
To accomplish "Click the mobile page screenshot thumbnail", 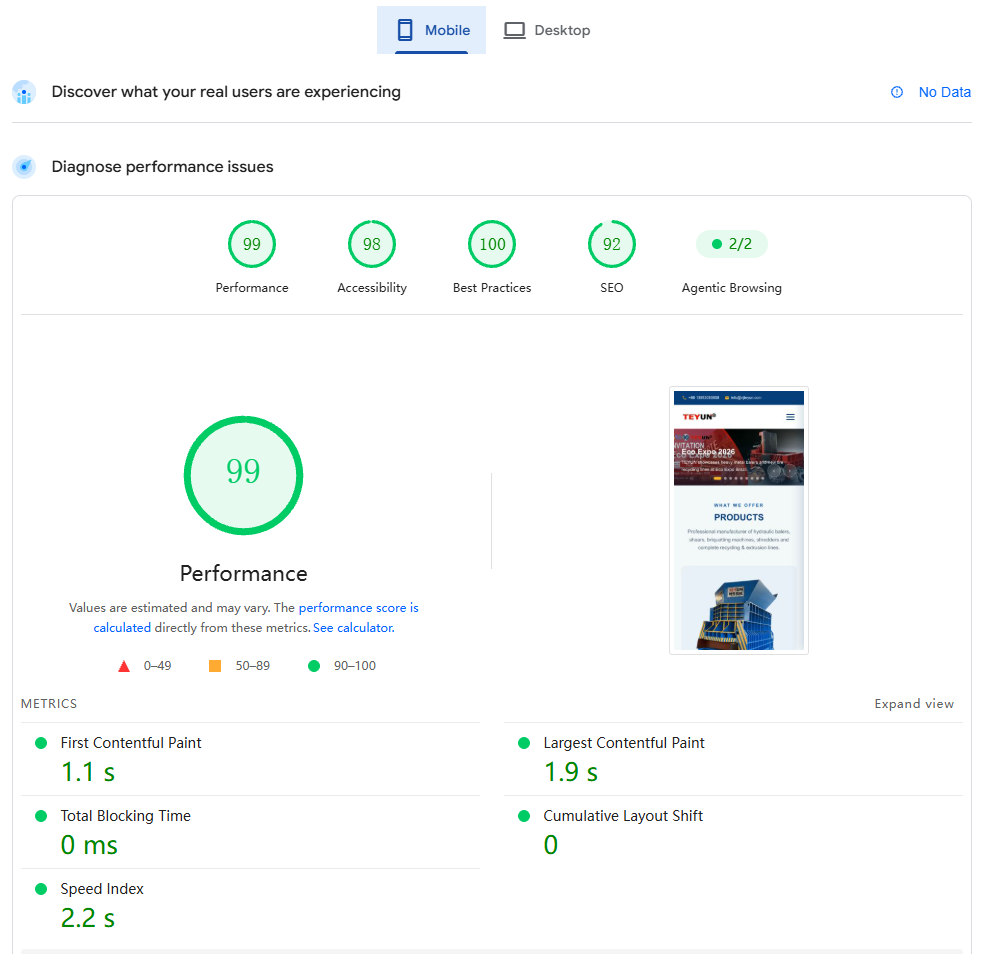I will pyautogui.click(x=739, y=521).
